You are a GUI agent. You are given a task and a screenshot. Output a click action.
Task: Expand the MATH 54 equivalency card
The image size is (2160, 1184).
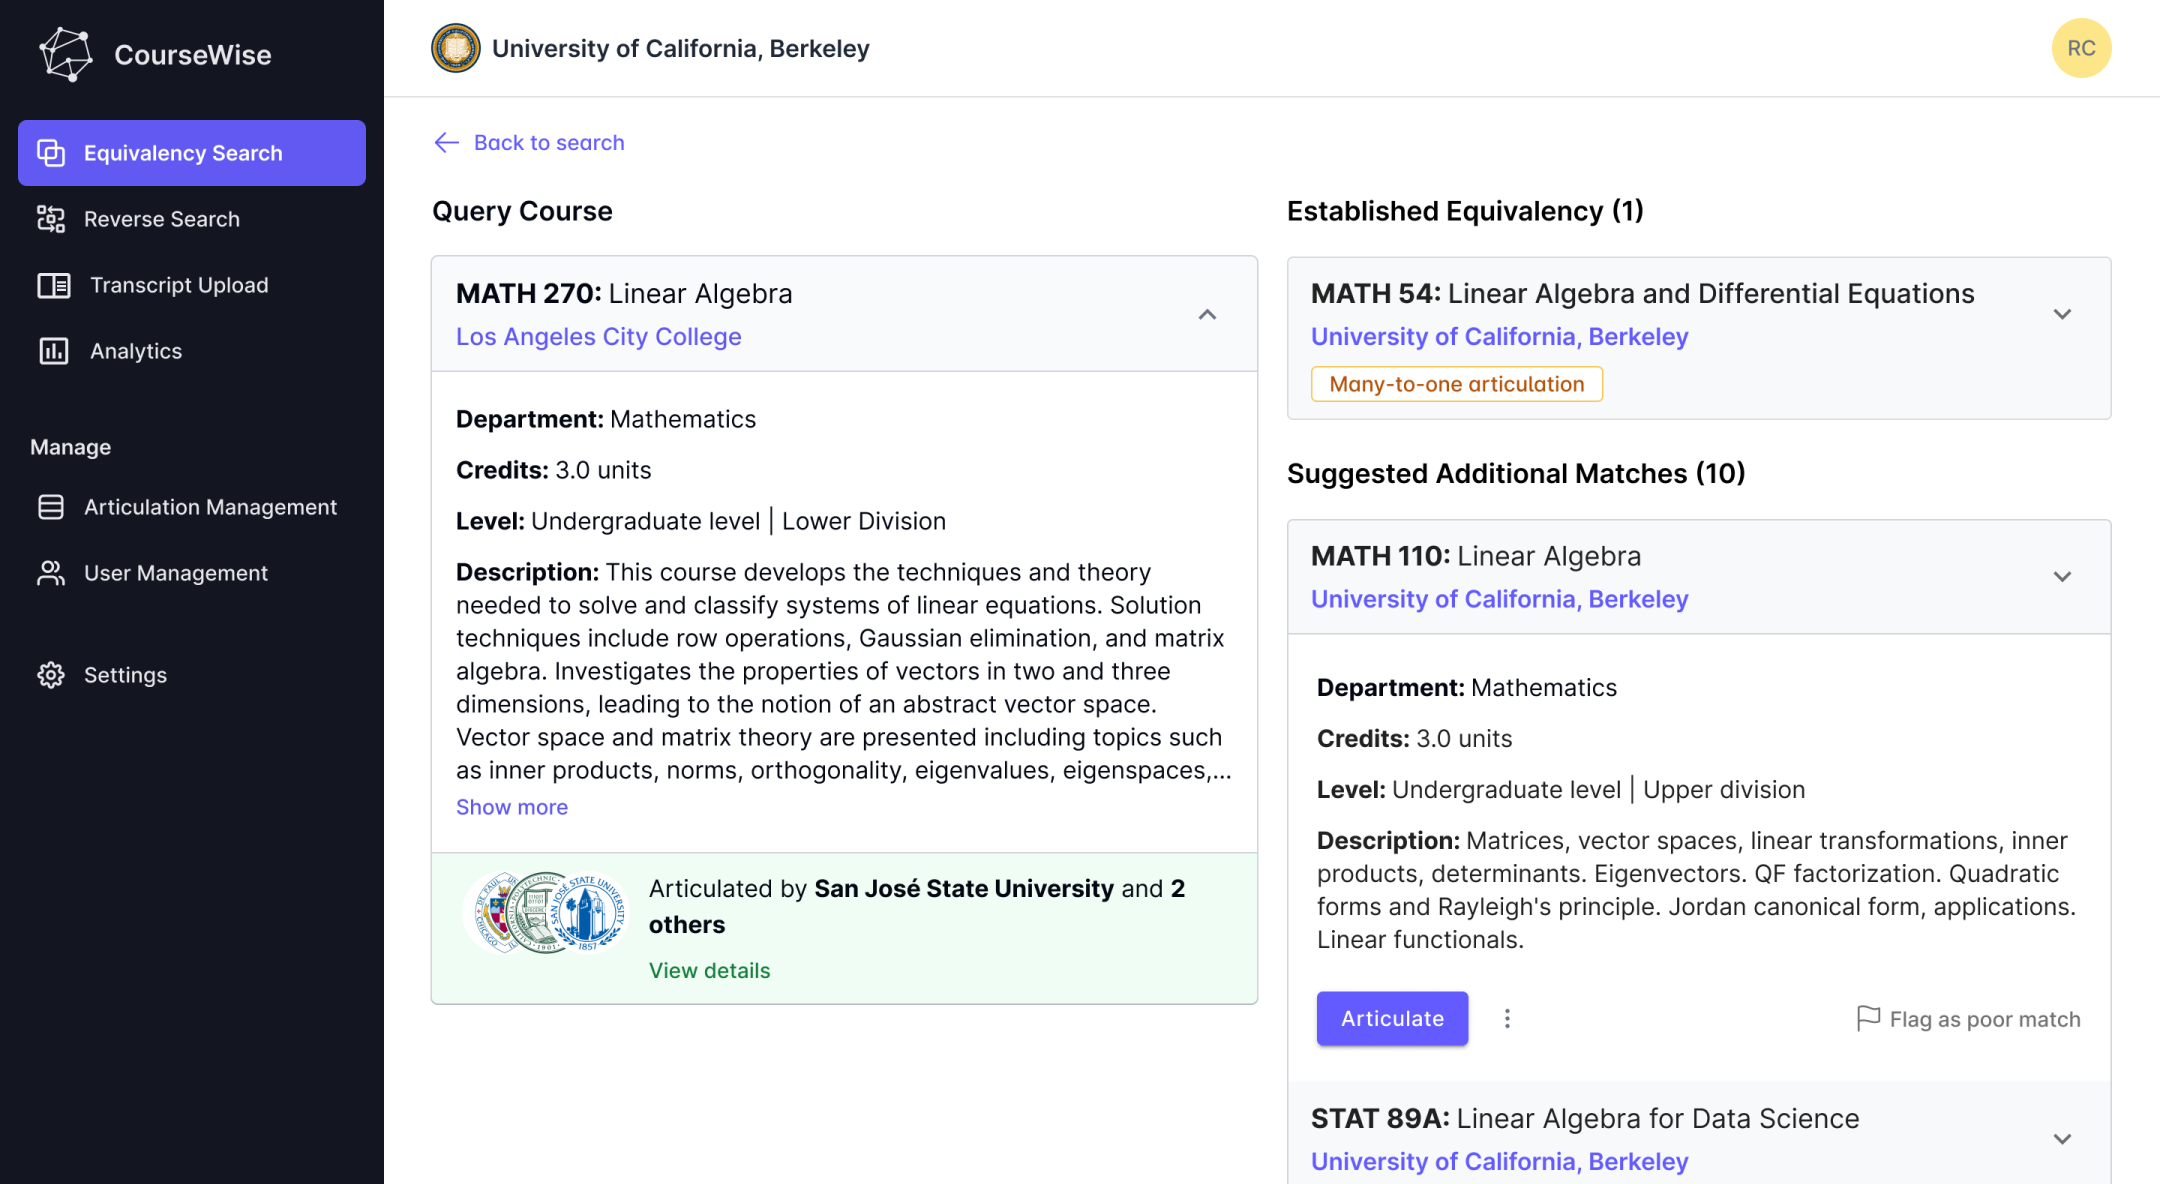point(2062,315)
